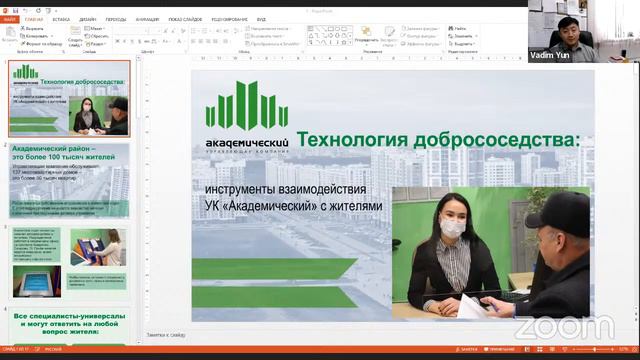Open the font size combo box
The height and width of the screenshot is (360, 640).
pyautogui.click(x=155, y=31)
